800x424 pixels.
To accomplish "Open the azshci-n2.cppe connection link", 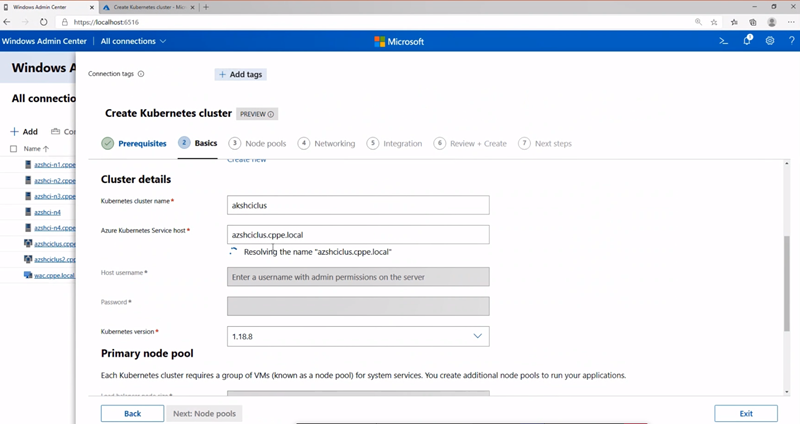I will click(x=55, y=180).
